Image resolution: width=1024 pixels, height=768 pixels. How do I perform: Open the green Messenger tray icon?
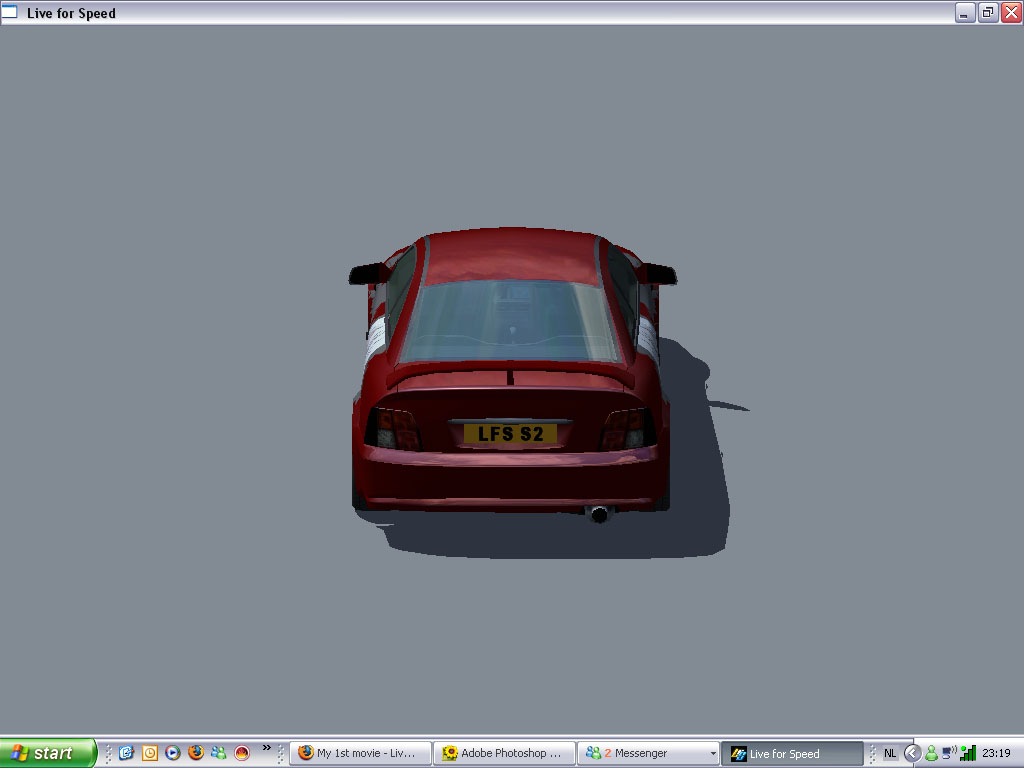(x=931, y=753)
